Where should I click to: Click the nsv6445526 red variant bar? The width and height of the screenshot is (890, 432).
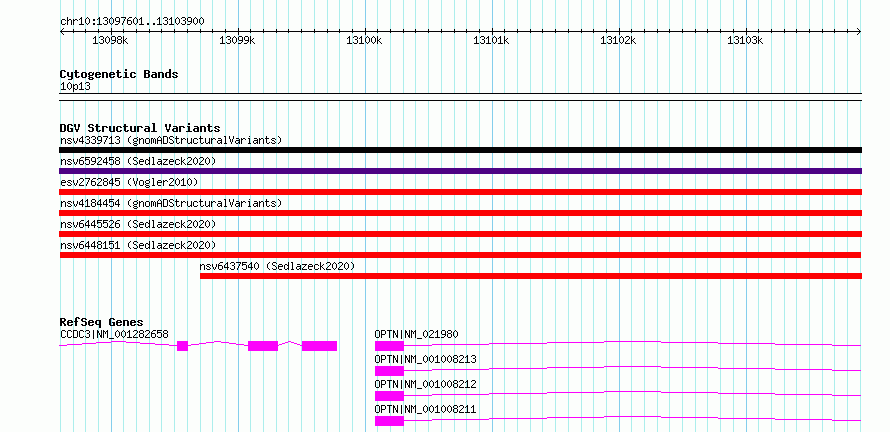[x=460, y=234]
